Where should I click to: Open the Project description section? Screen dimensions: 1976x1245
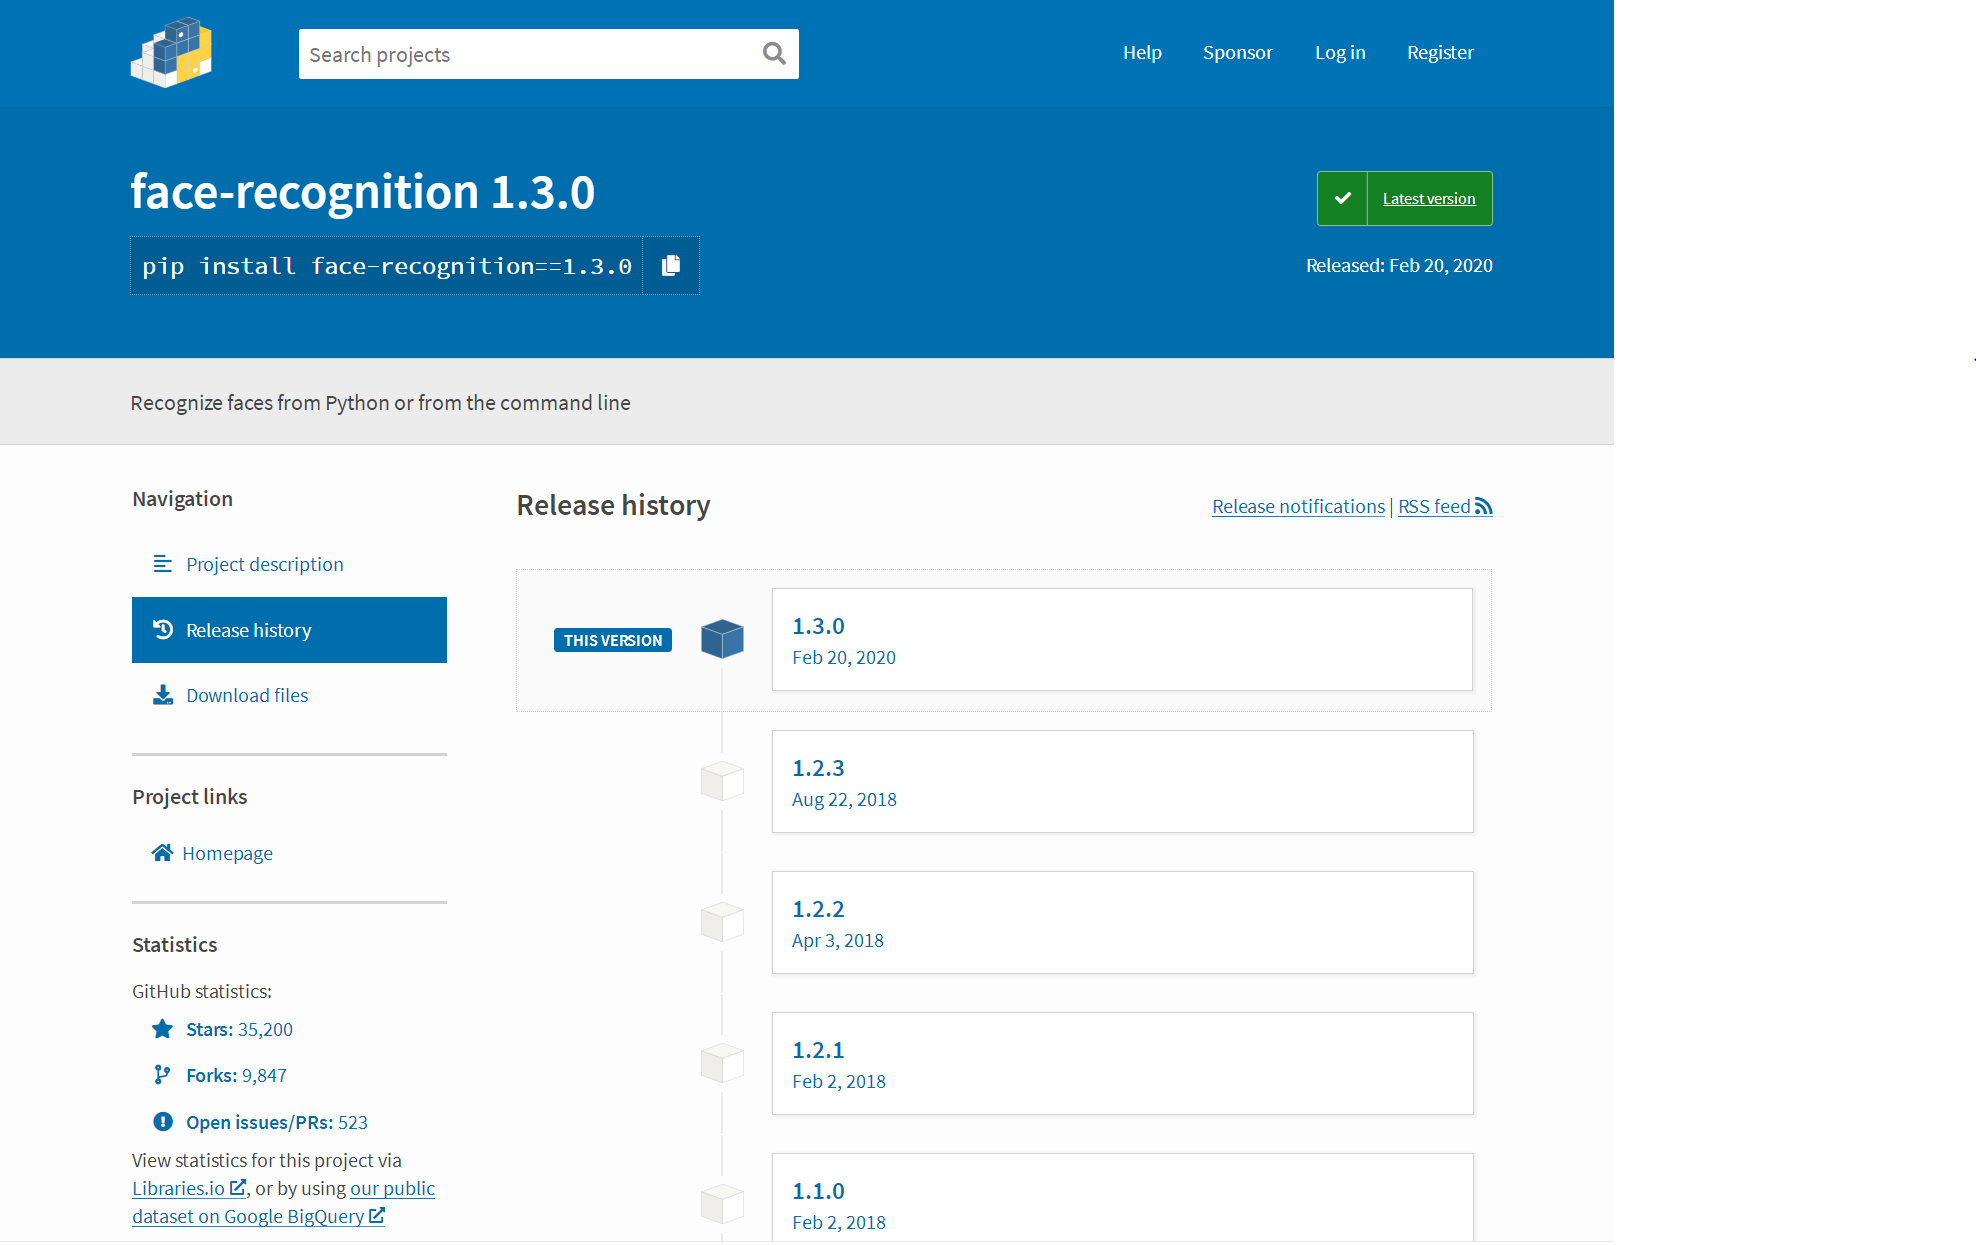[264, 563]
